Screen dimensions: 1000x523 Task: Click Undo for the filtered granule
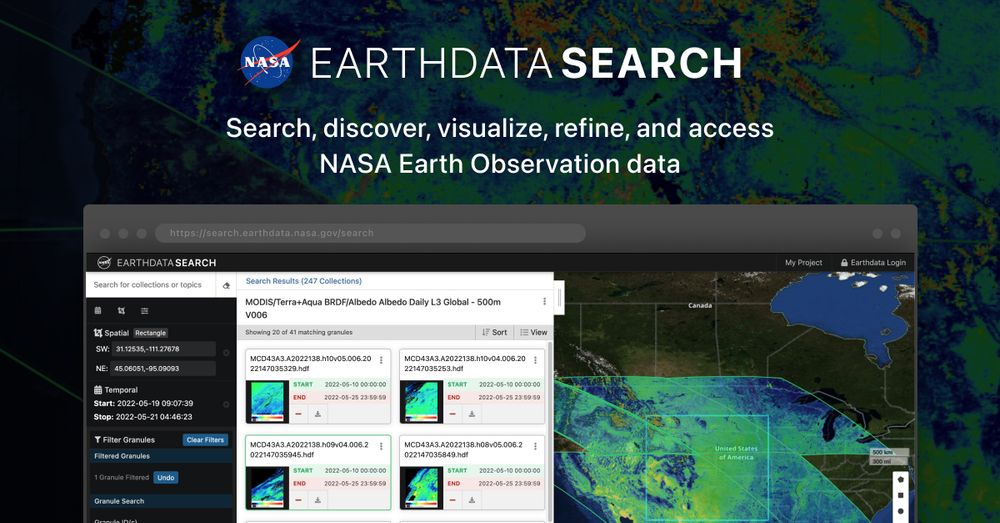click(166, 478)
